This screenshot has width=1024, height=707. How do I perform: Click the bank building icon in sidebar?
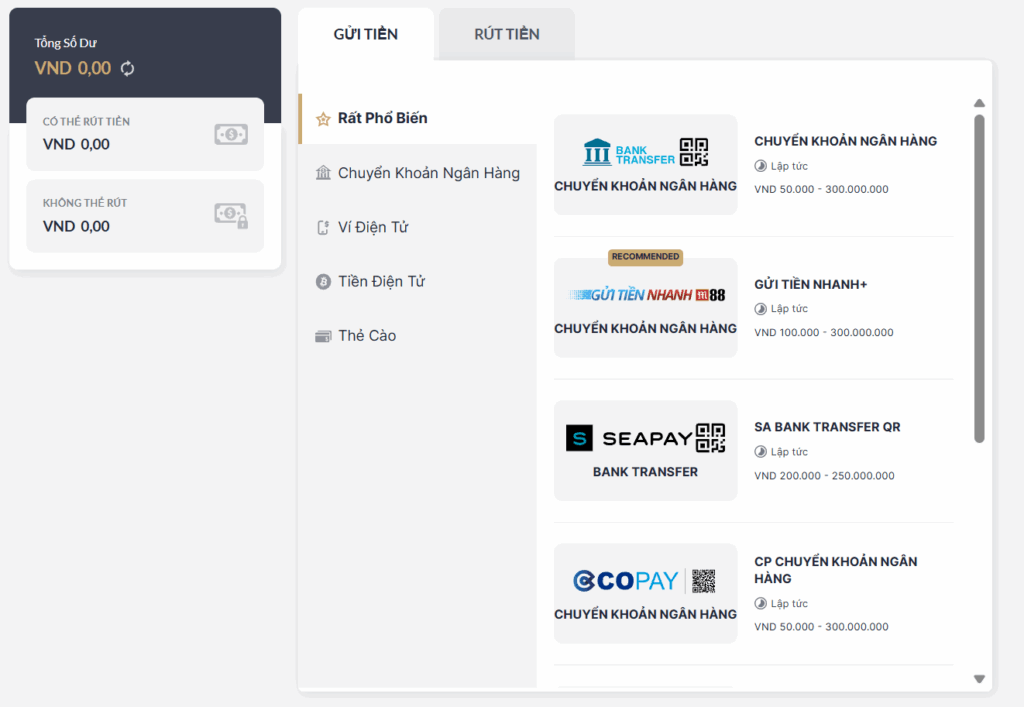[x=323, y=174]
